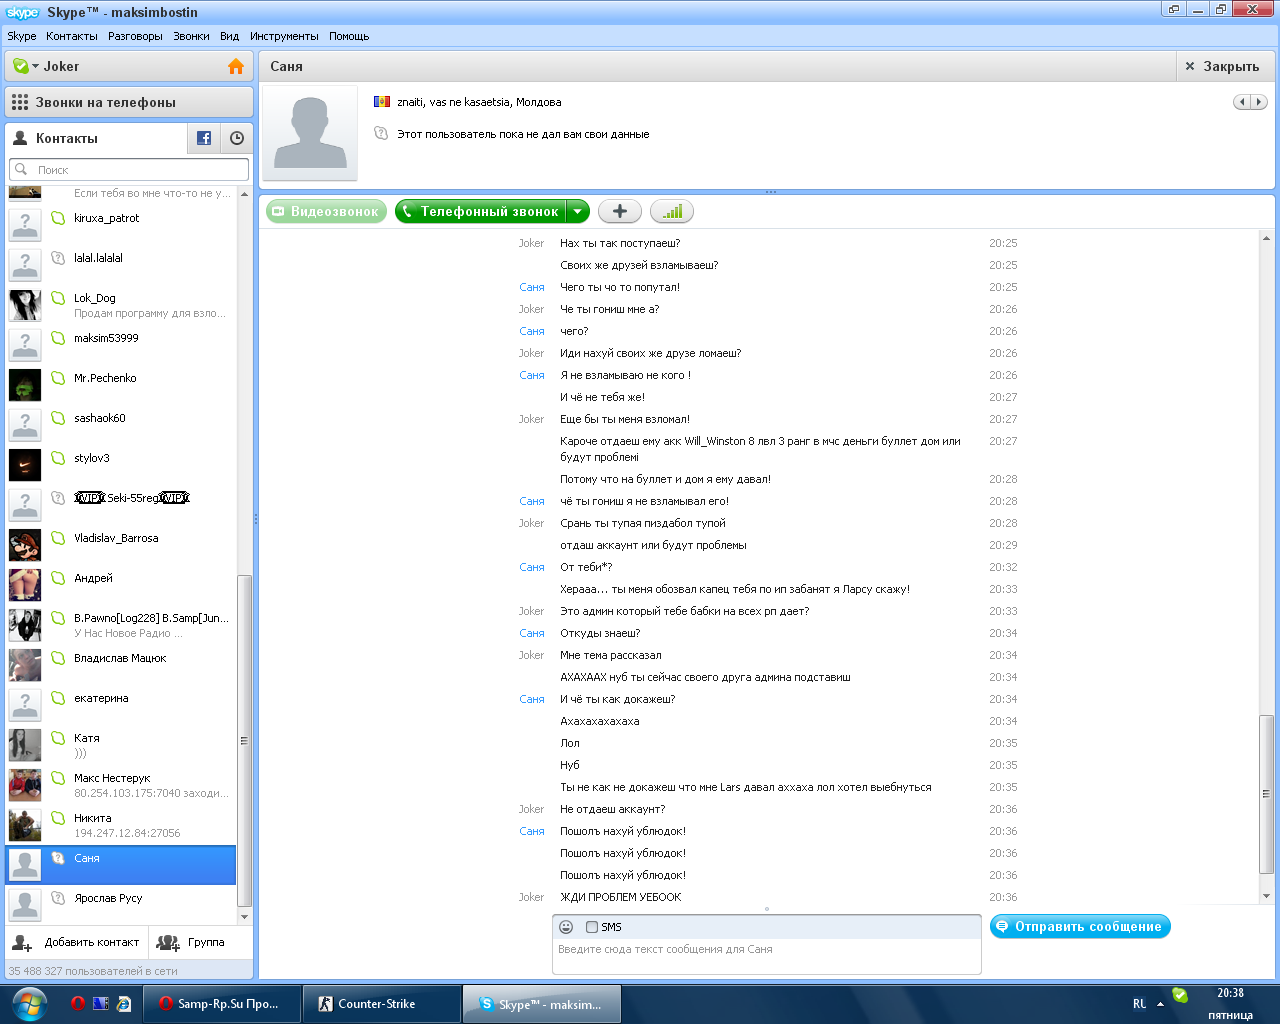Click RU language indicator in taskbar
This screenshot has height=1024, width=1280.
pos(1139,1004)
